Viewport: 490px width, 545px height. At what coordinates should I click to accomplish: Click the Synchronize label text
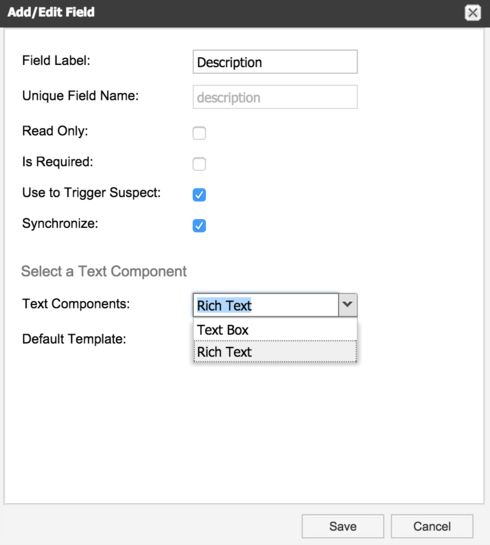point(60,223)
